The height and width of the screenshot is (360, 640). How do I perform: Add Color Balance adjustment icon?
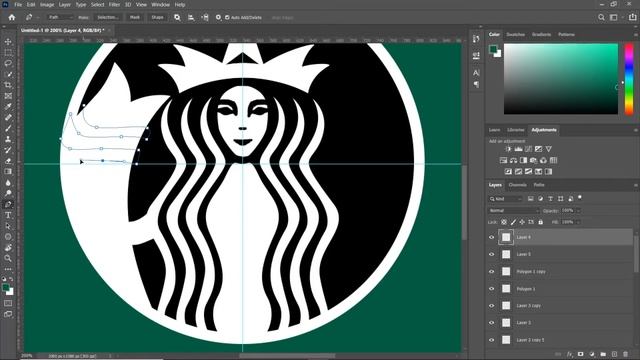[x=513, y=160]
